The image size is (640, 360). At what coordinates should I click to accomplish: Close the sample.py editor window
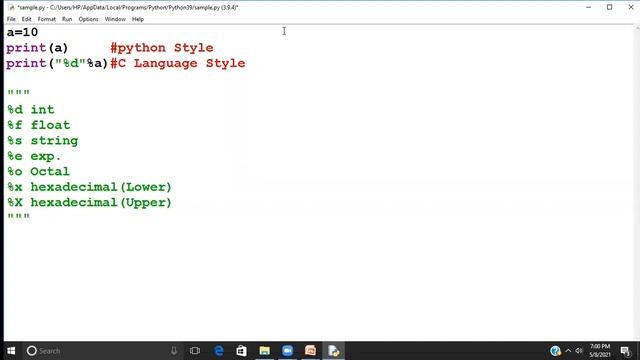tap(631, 7)
